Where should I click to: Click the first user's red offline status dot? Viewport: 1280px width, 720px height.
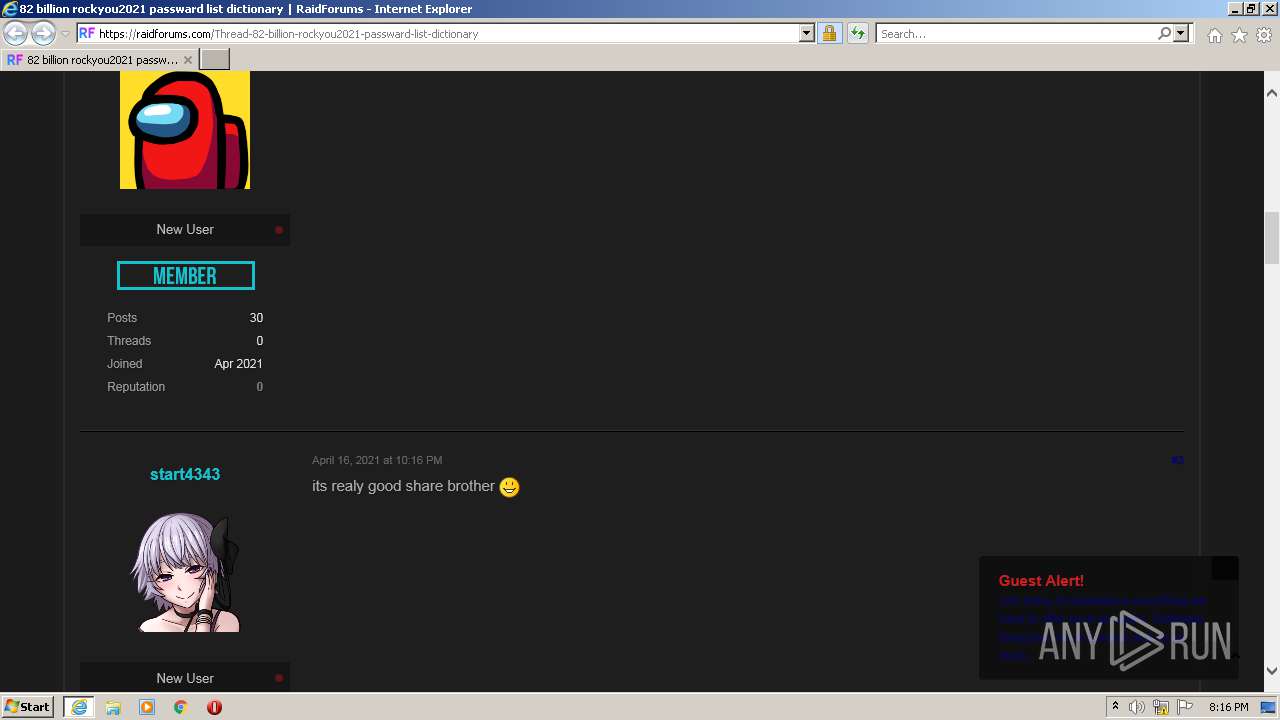coord(279,230)
